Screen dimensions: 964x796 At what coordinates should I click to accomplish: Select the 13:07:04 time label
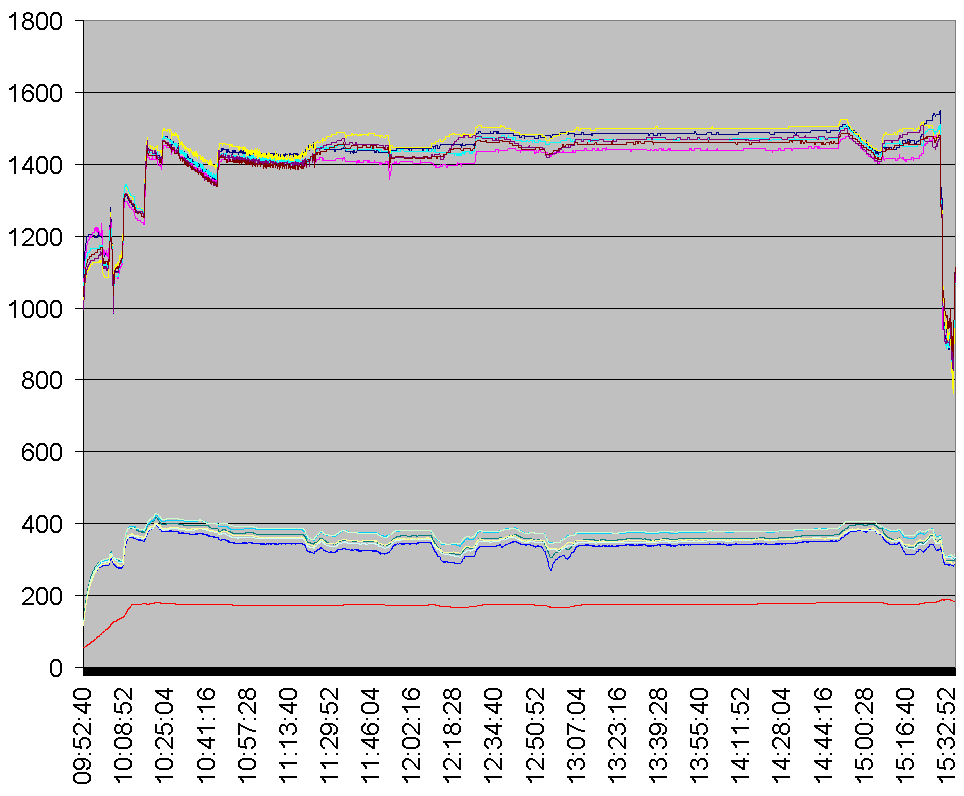click(x=576, y=736)
